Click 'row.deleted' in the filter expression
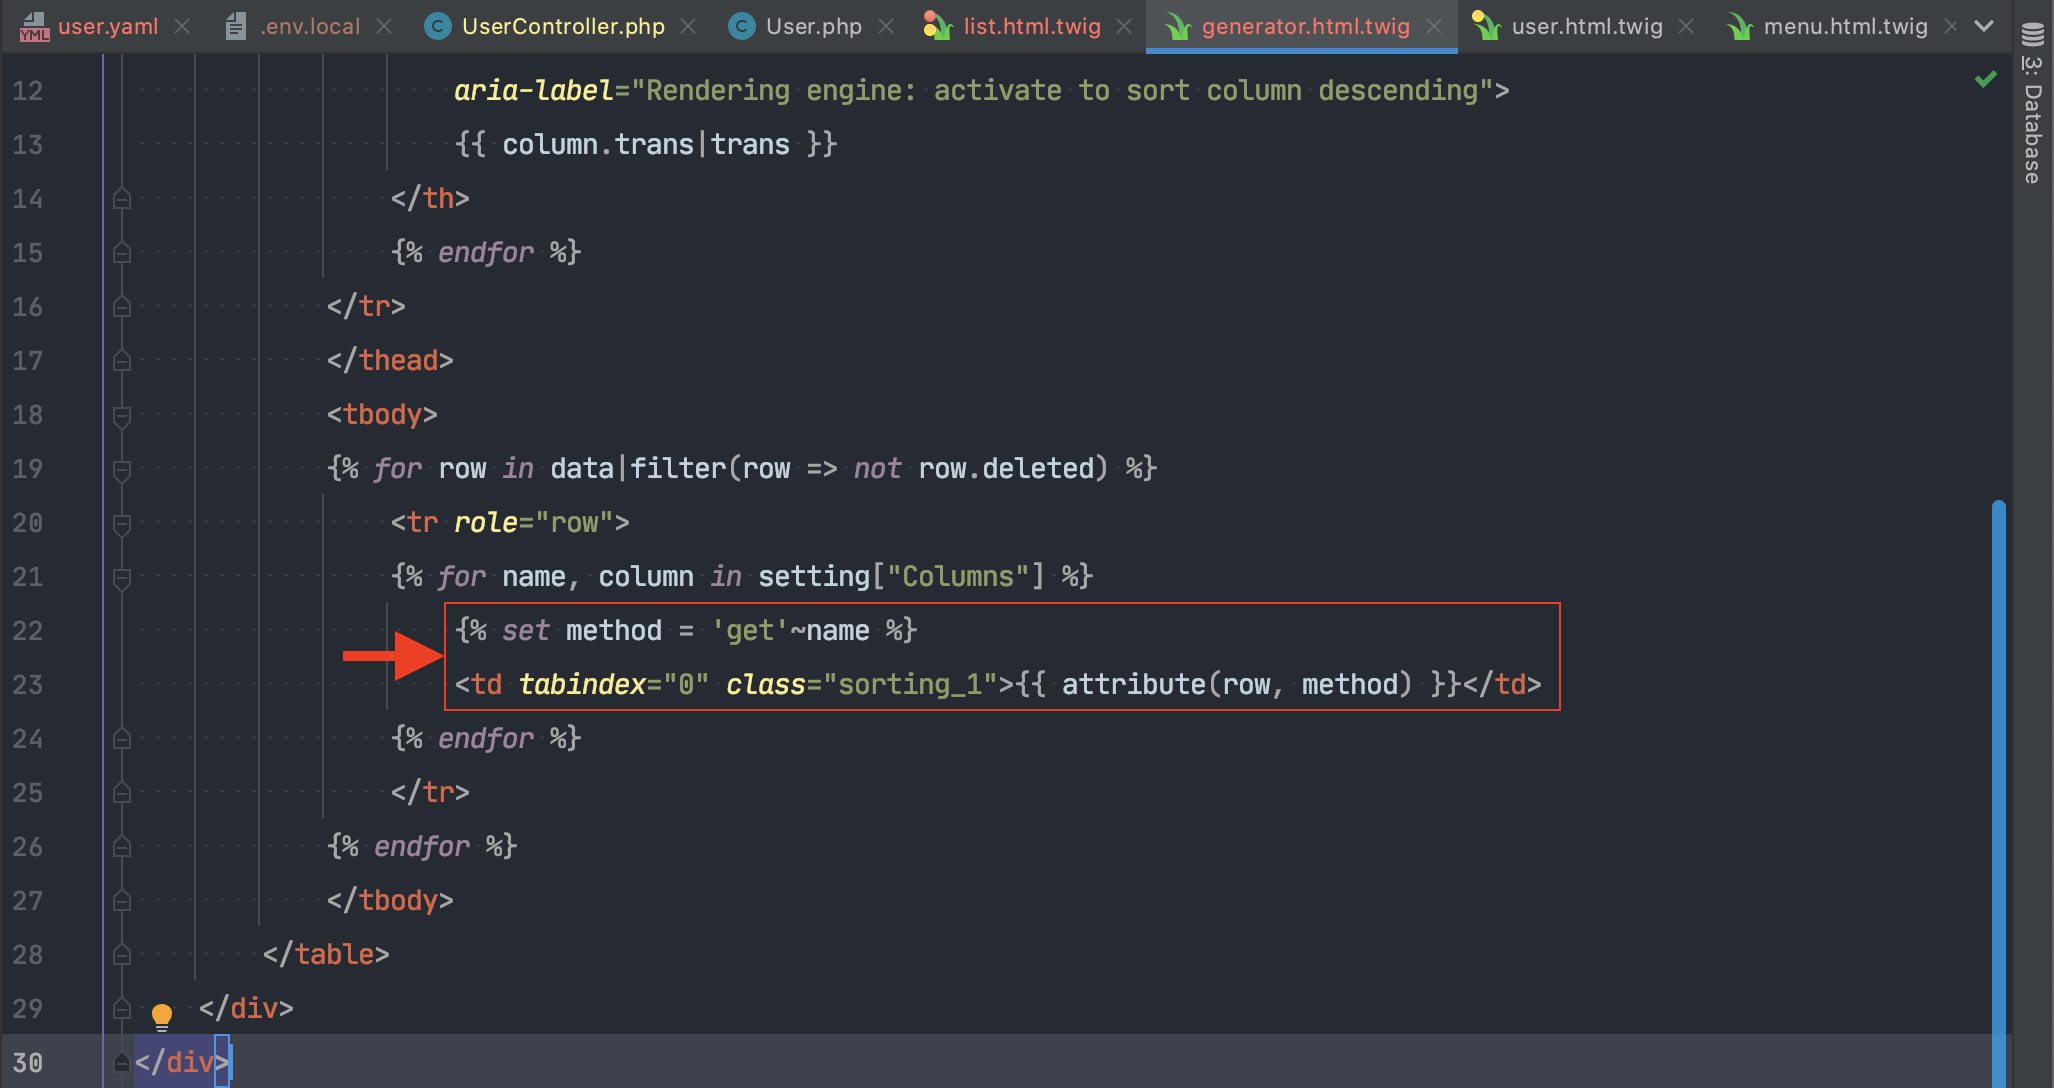This screenshot has height=1088, width=2054. coord(1006,469)
